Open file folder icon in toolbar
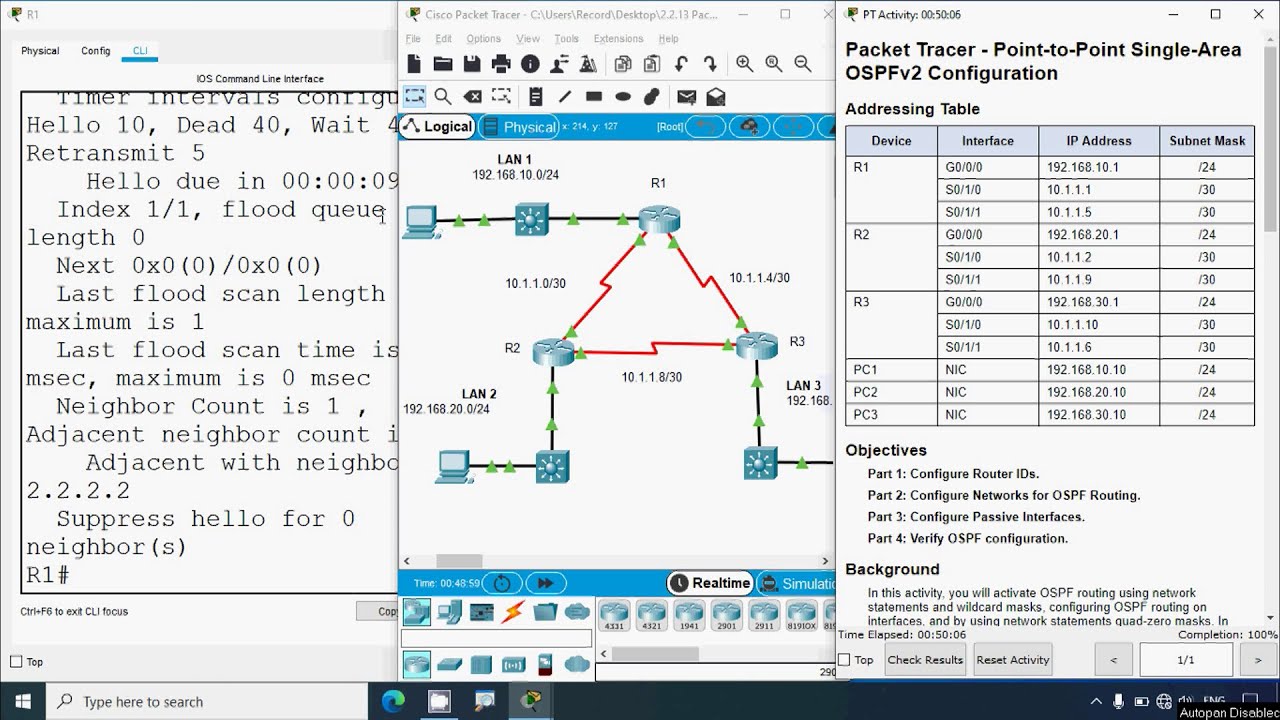 443,64
